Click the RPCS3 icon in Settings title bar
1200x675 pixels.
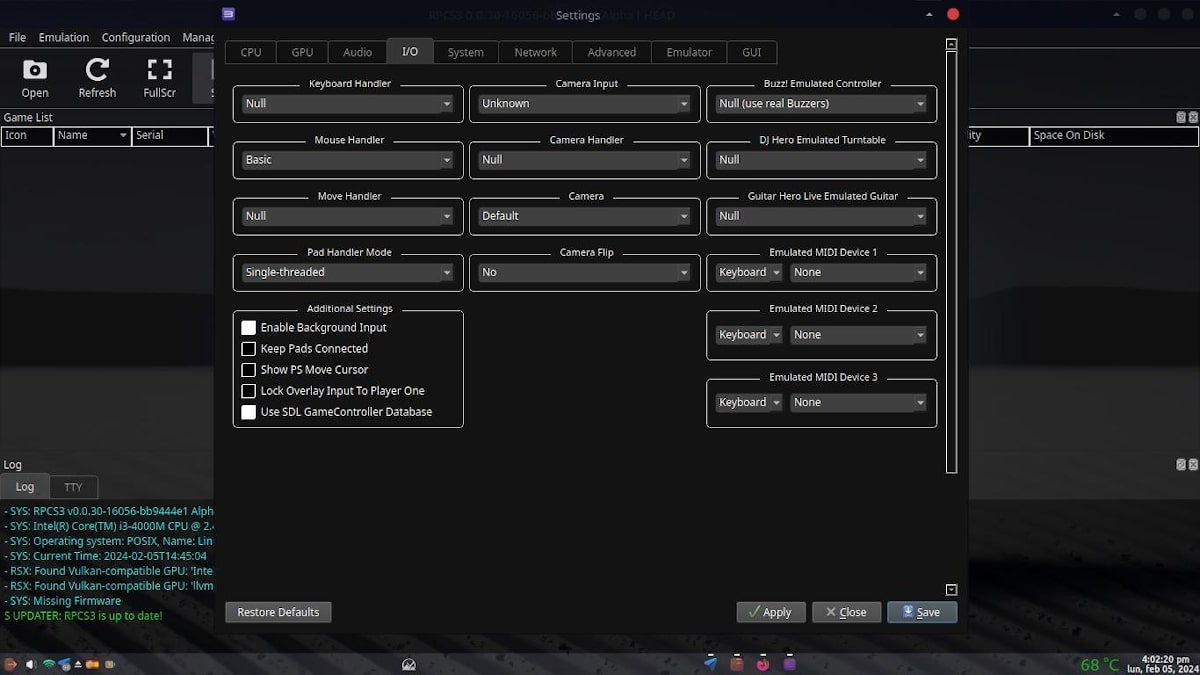(x=229, y=14)
